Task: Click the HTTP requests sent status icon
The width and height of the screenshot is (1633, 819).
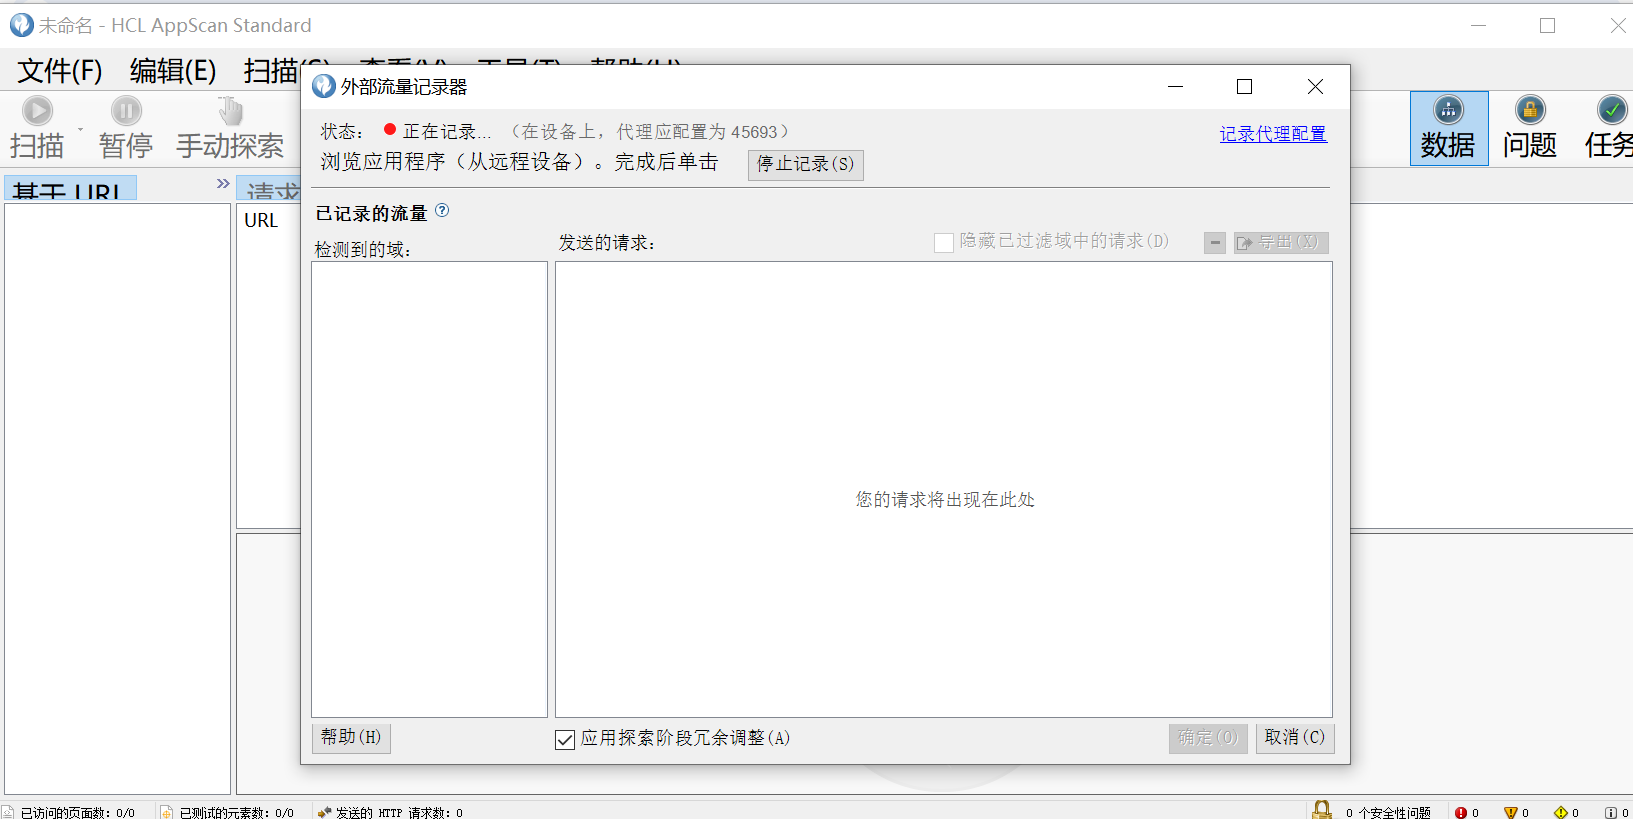Action: pyautogui.click(x=324, y=813)
